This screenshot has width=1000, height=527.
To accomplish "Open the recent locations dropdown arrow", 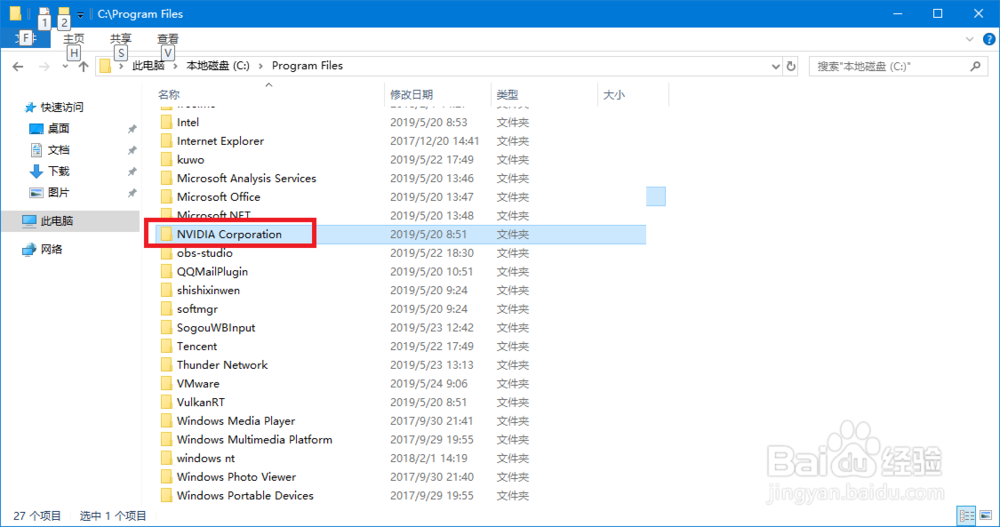I will (65, 66).
